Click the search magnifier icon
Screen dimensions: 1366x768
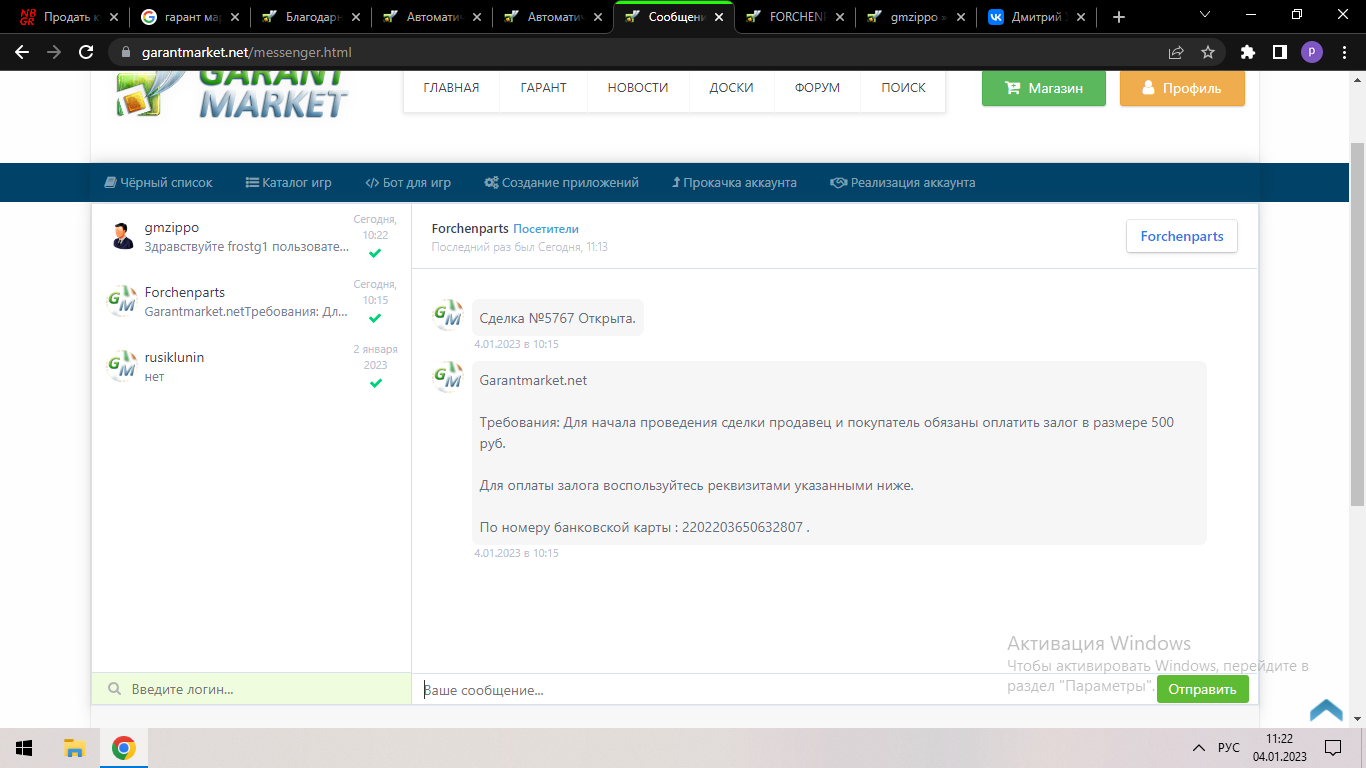click(x=115, y=689)
